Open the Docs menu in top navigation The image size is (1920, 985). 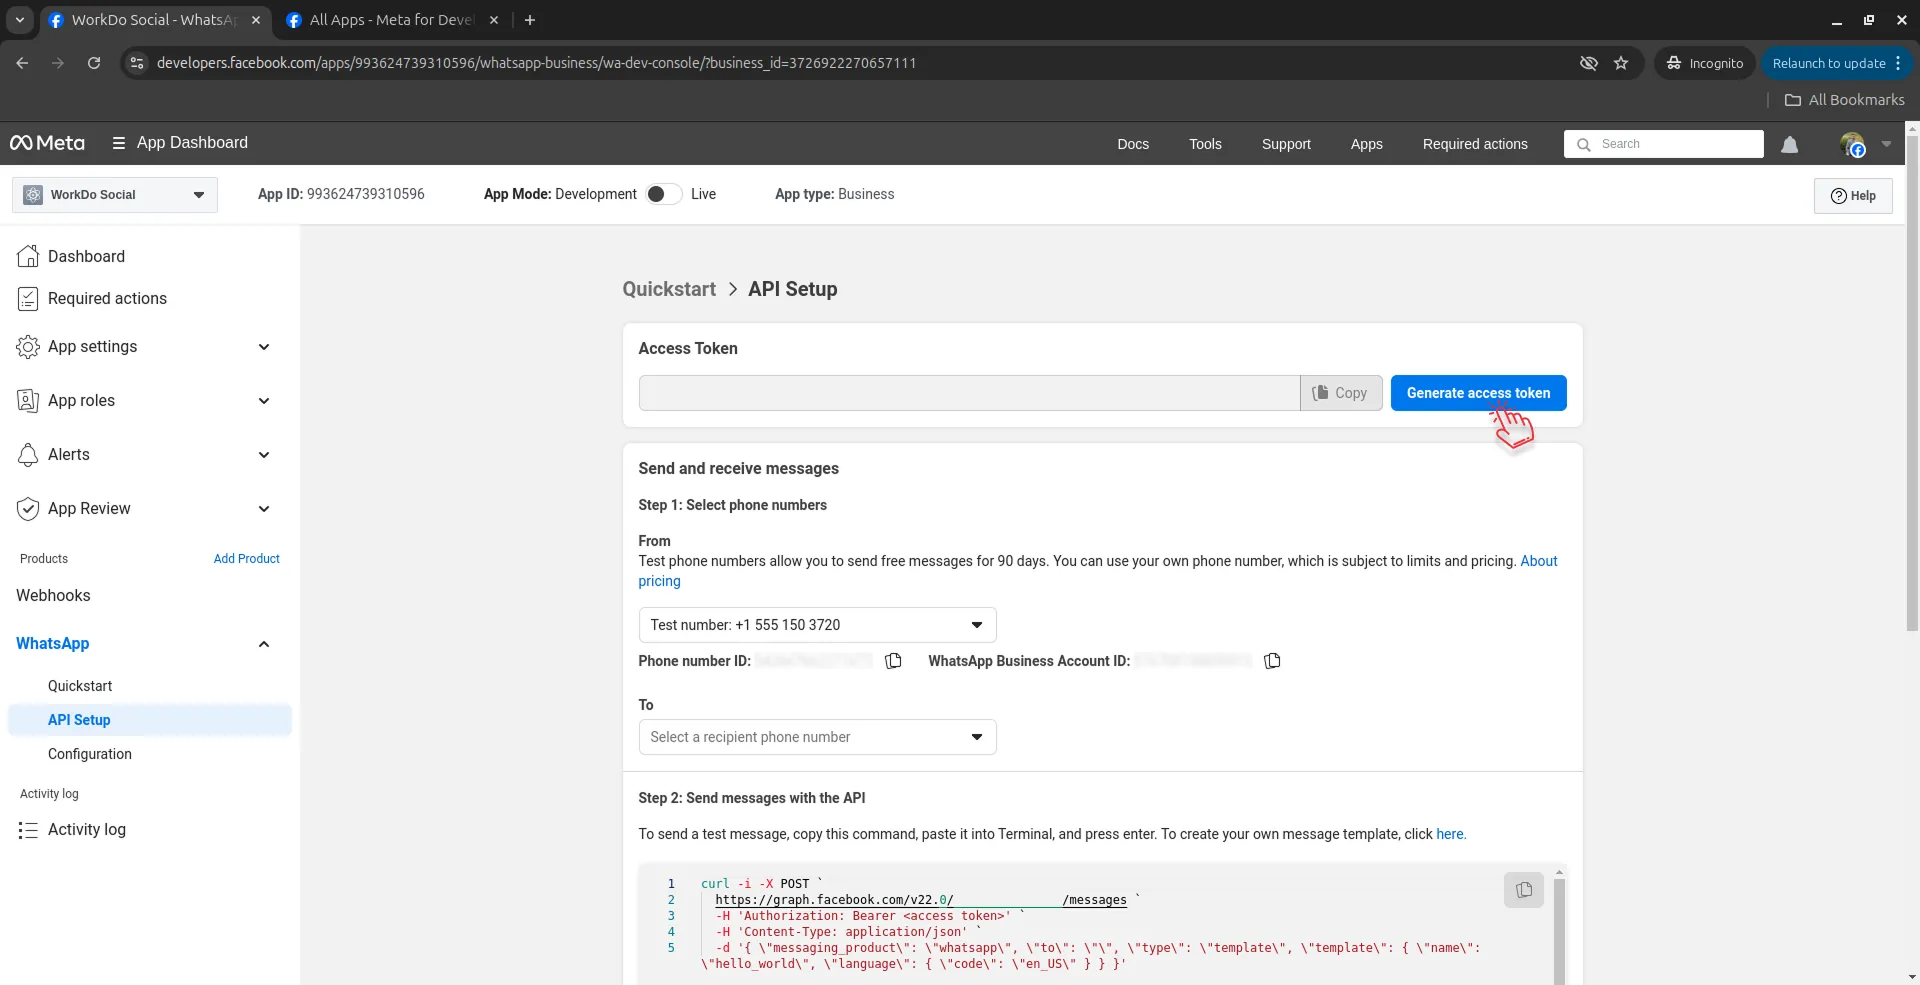pyautogui.click(x=1132, y=144)
